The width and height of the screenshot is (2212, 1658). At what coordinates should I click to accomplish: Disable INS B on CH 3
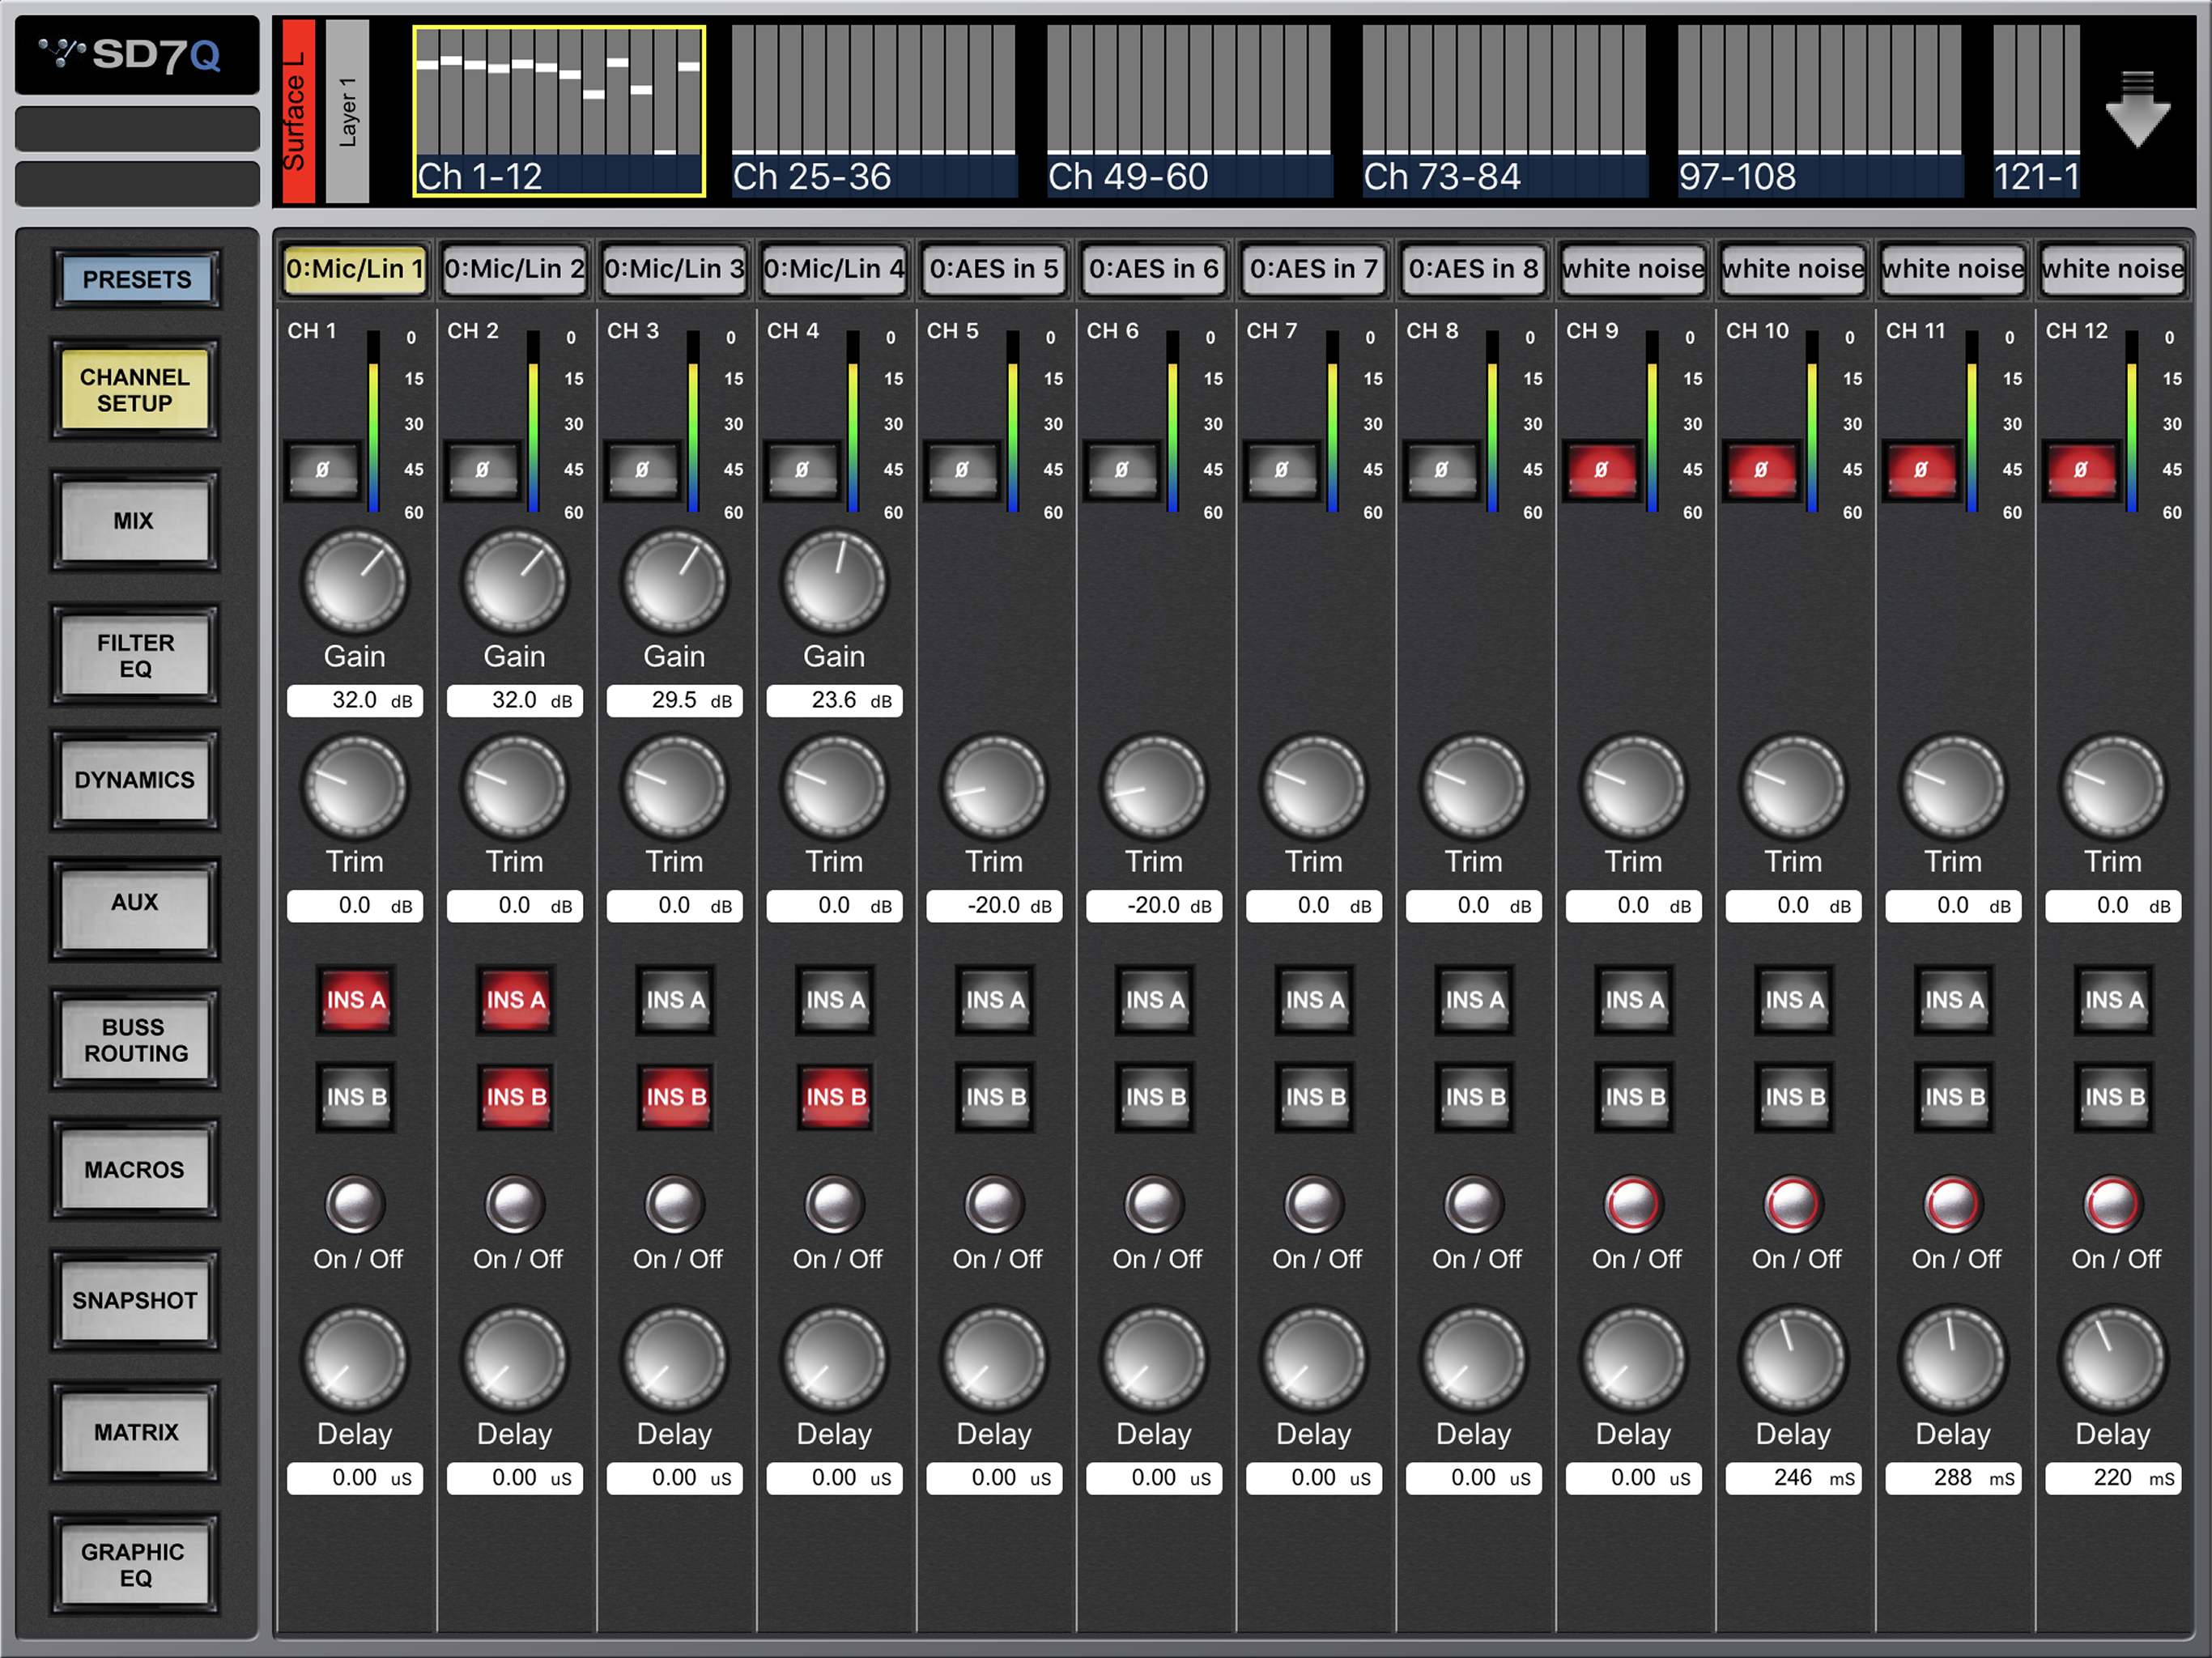(675, 1097)
